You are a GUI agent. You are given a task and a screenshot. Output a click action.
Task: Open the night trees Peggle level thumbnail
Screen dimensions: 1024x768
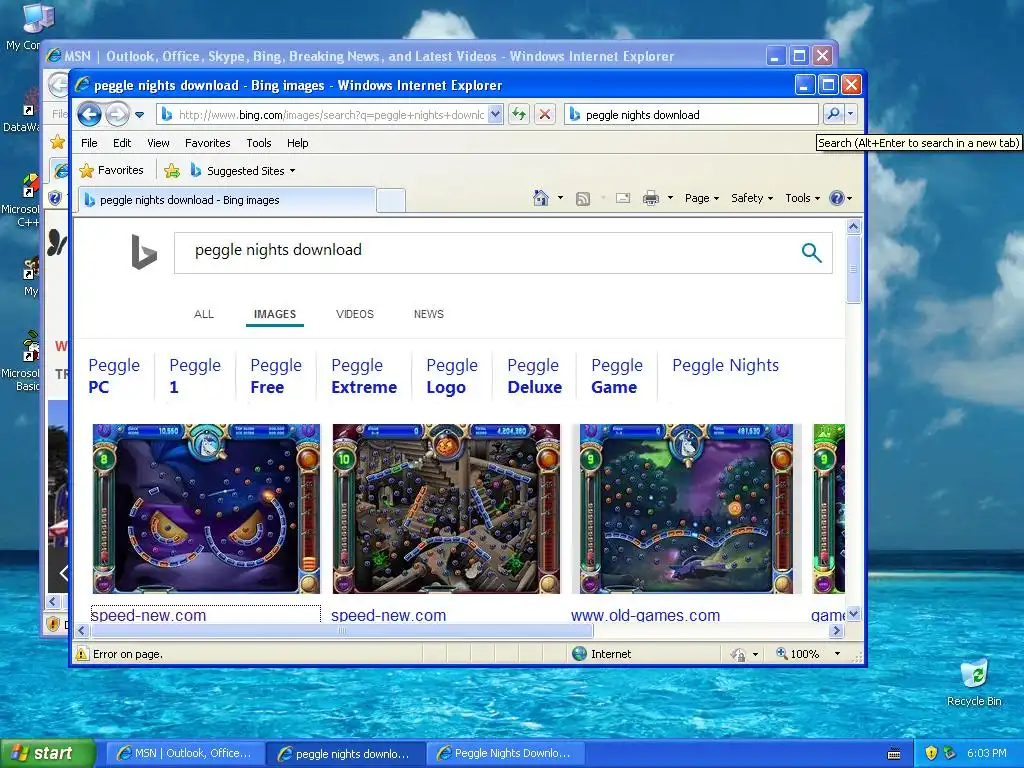686,509
